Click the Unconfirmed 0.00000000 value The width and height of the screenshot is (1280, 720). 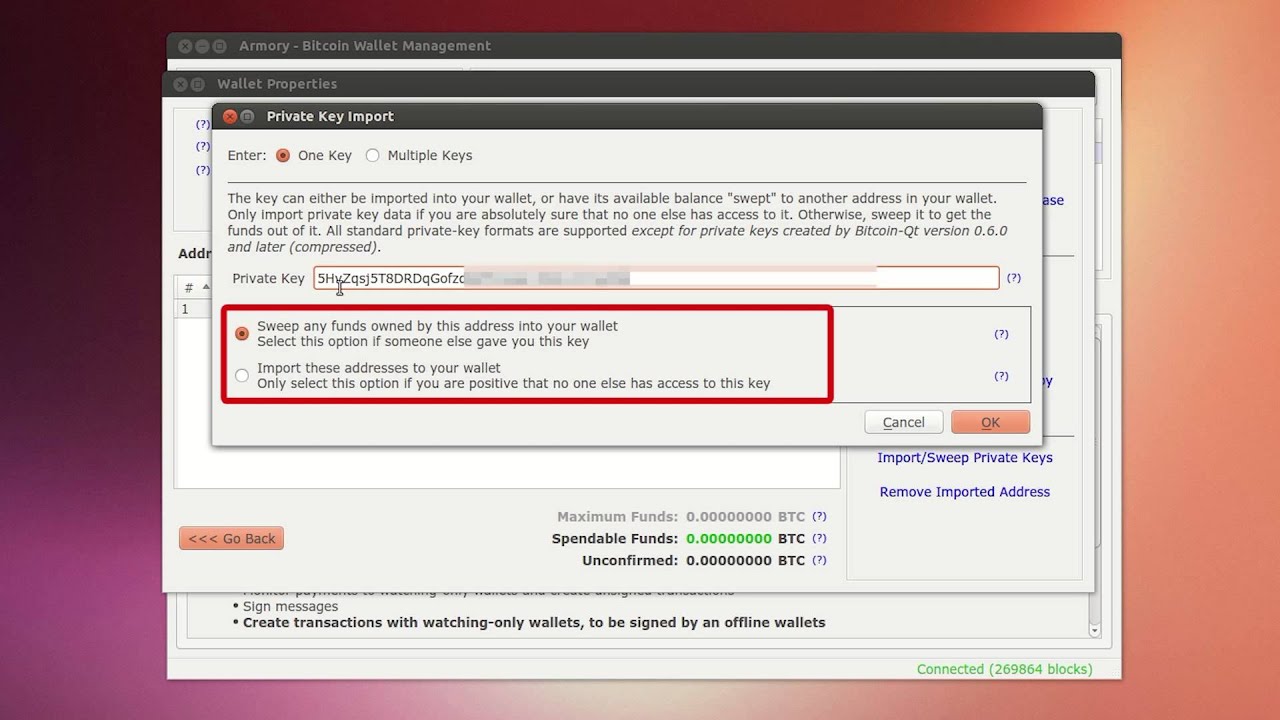729,561
